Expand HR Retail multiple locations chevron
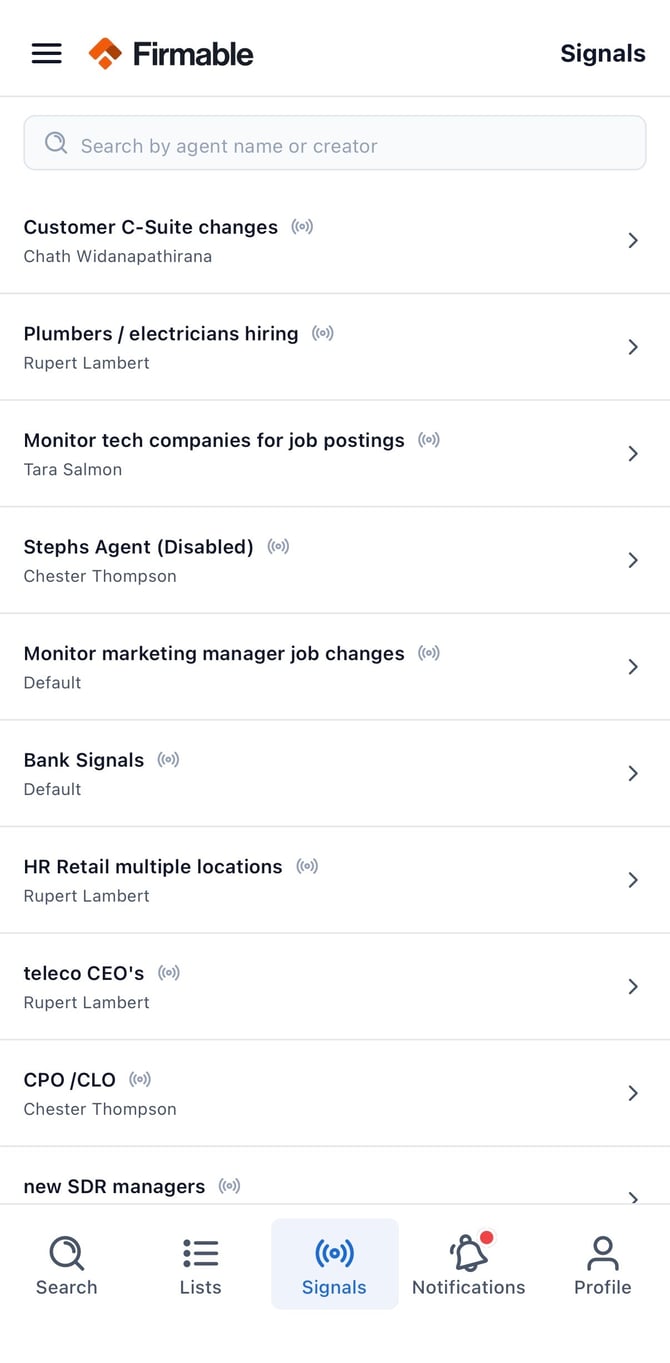The height and width of the screenshot is (1363, 670). tap(633, 880)
